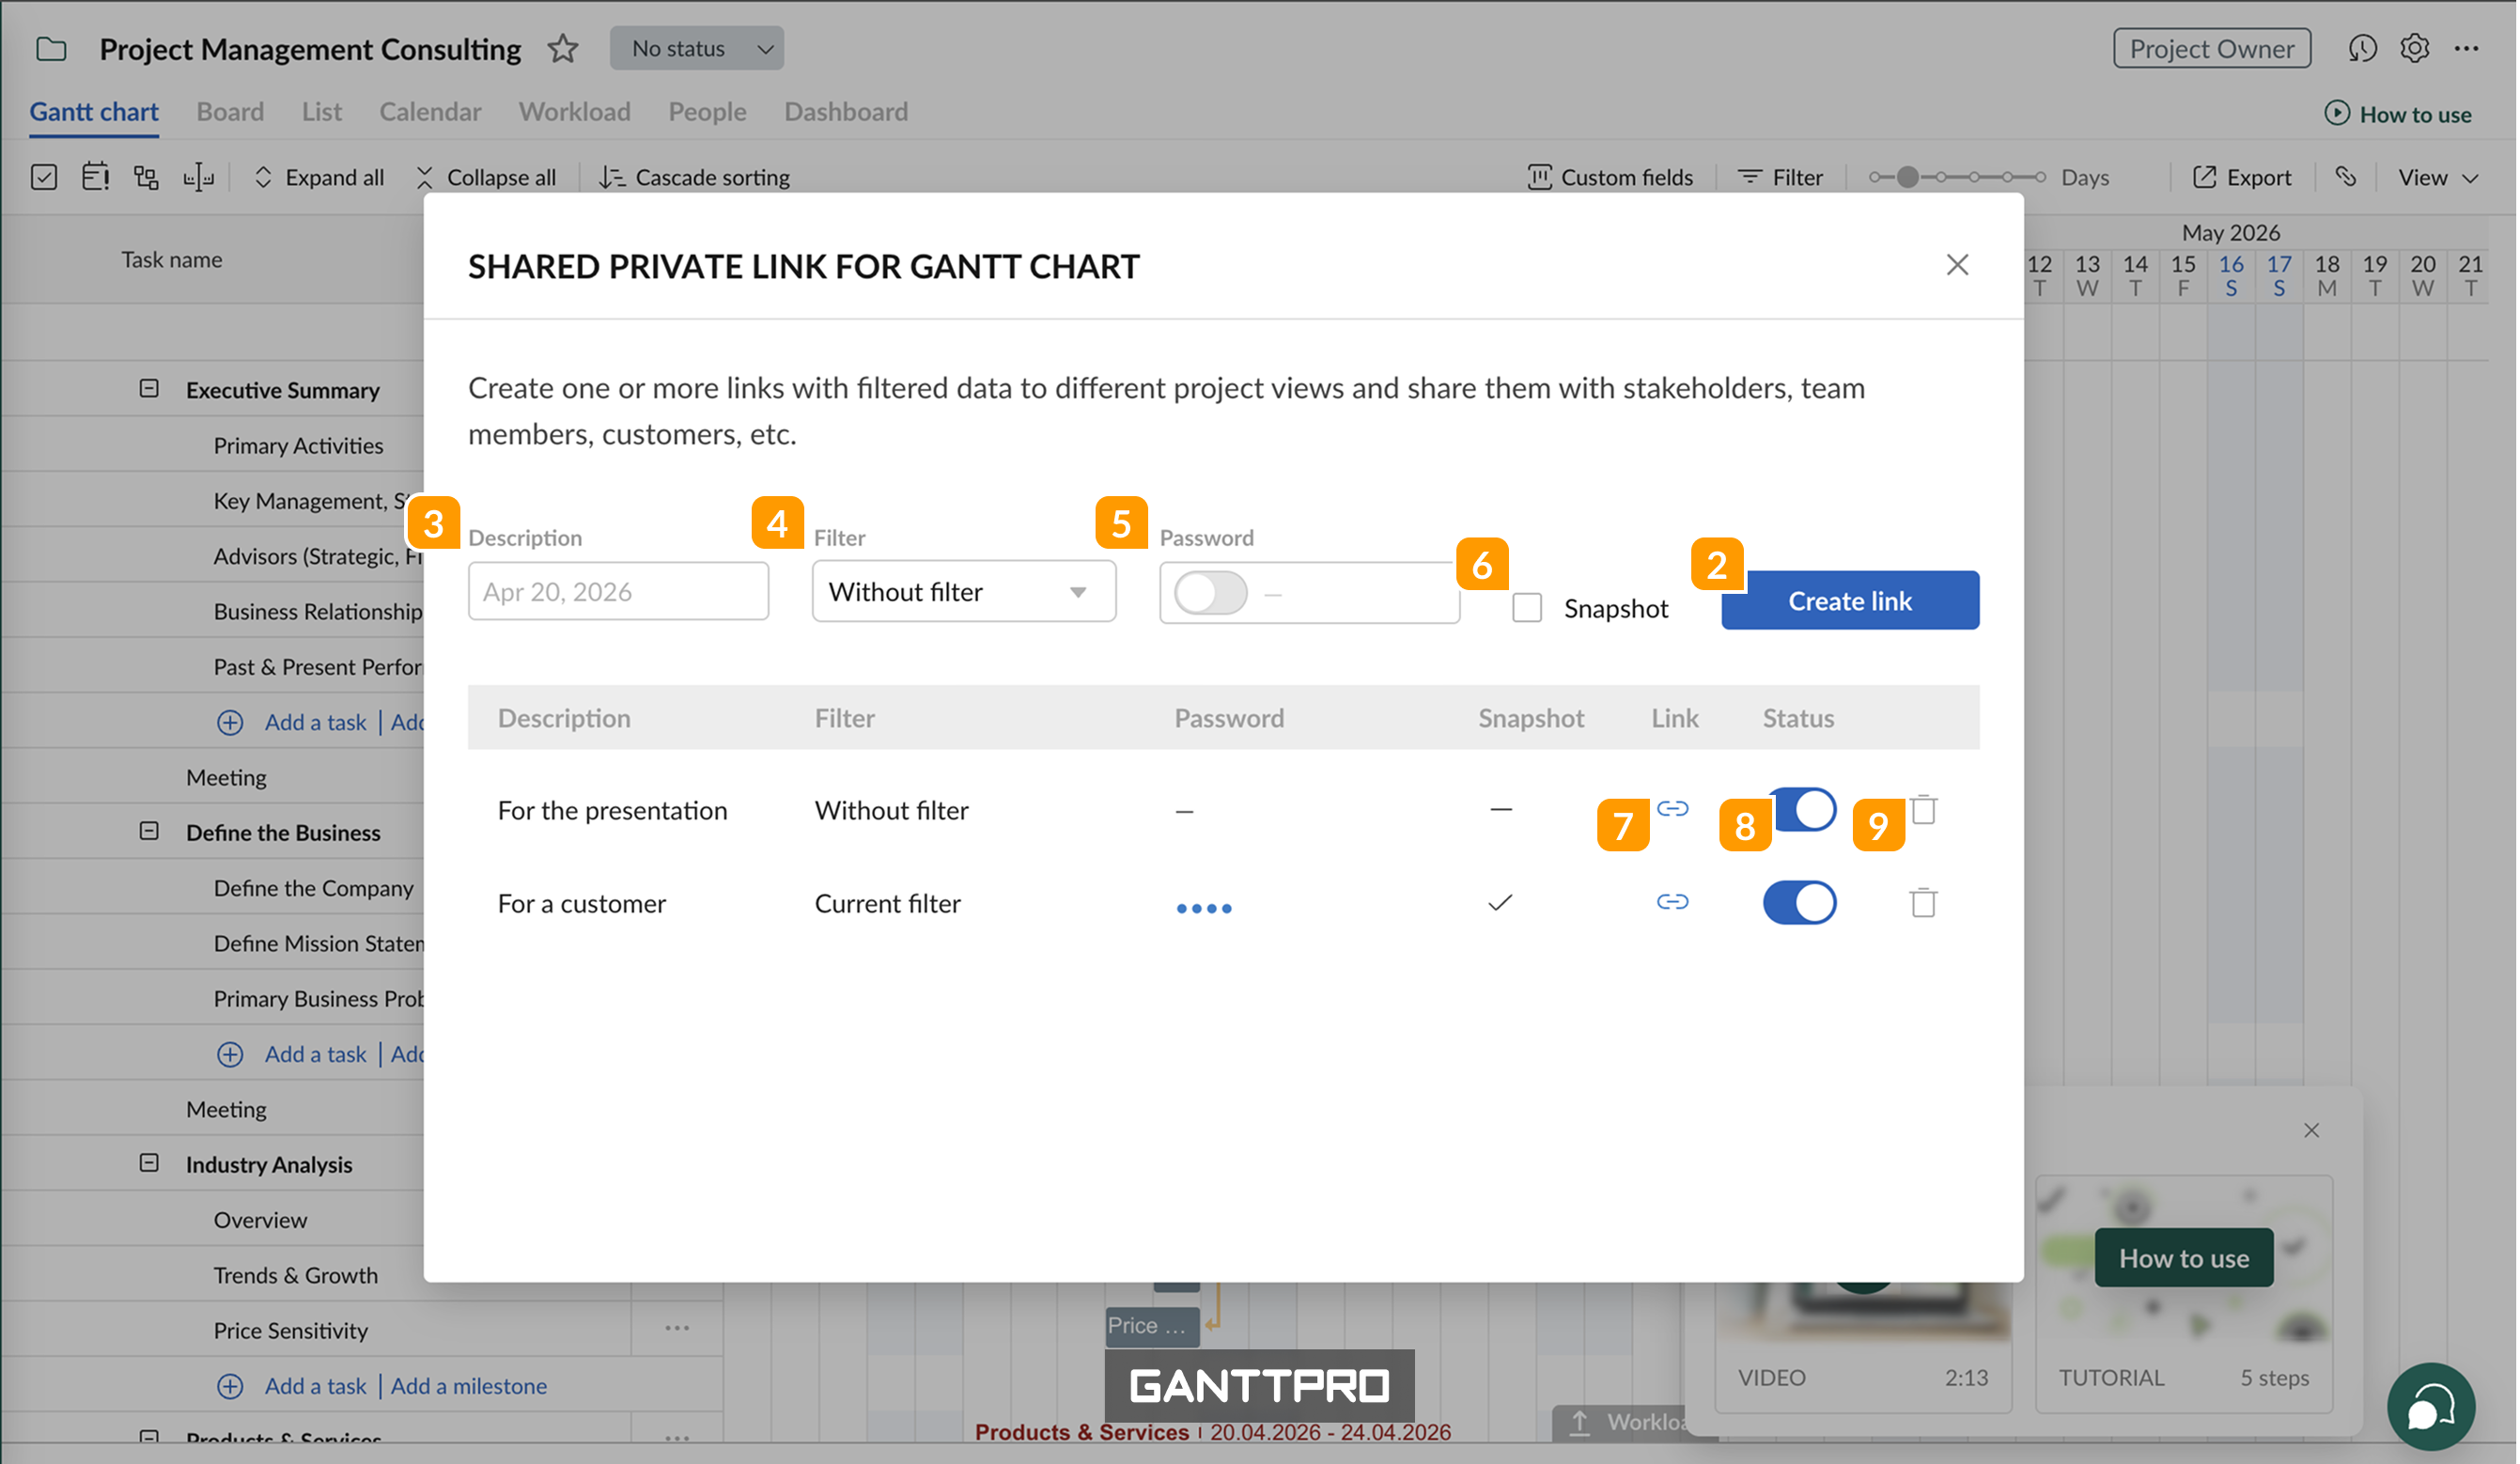Open the 'No status' dropdown
Viewport: 2520px width, 1464px height.
[696, 48]
